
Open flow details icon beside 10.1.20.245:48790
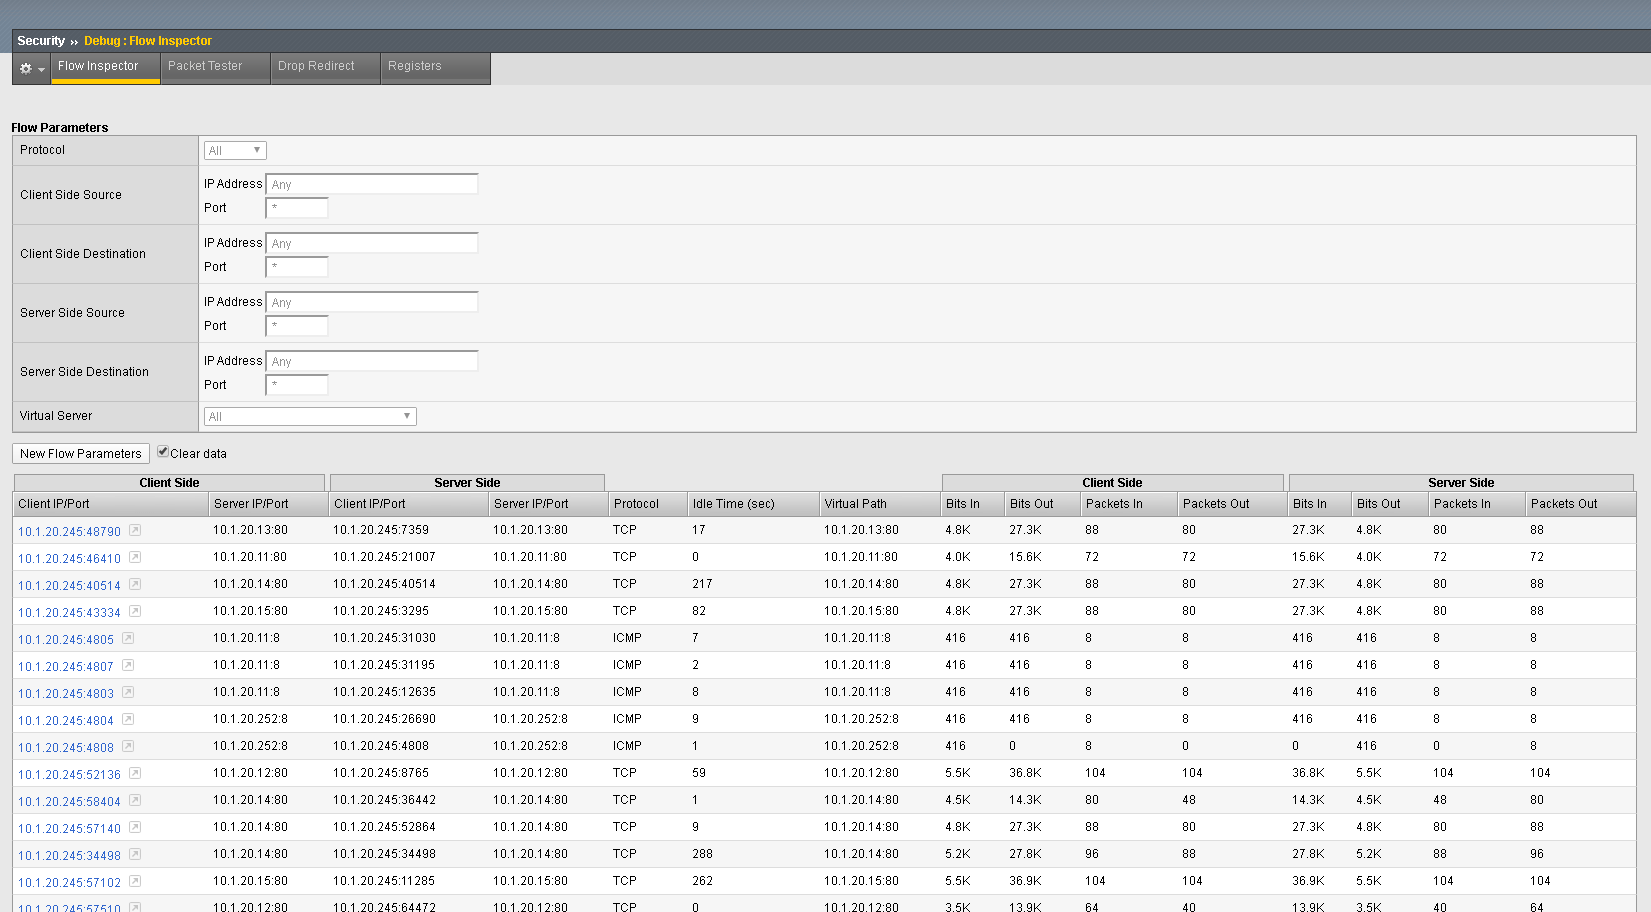tap(135, 530)
